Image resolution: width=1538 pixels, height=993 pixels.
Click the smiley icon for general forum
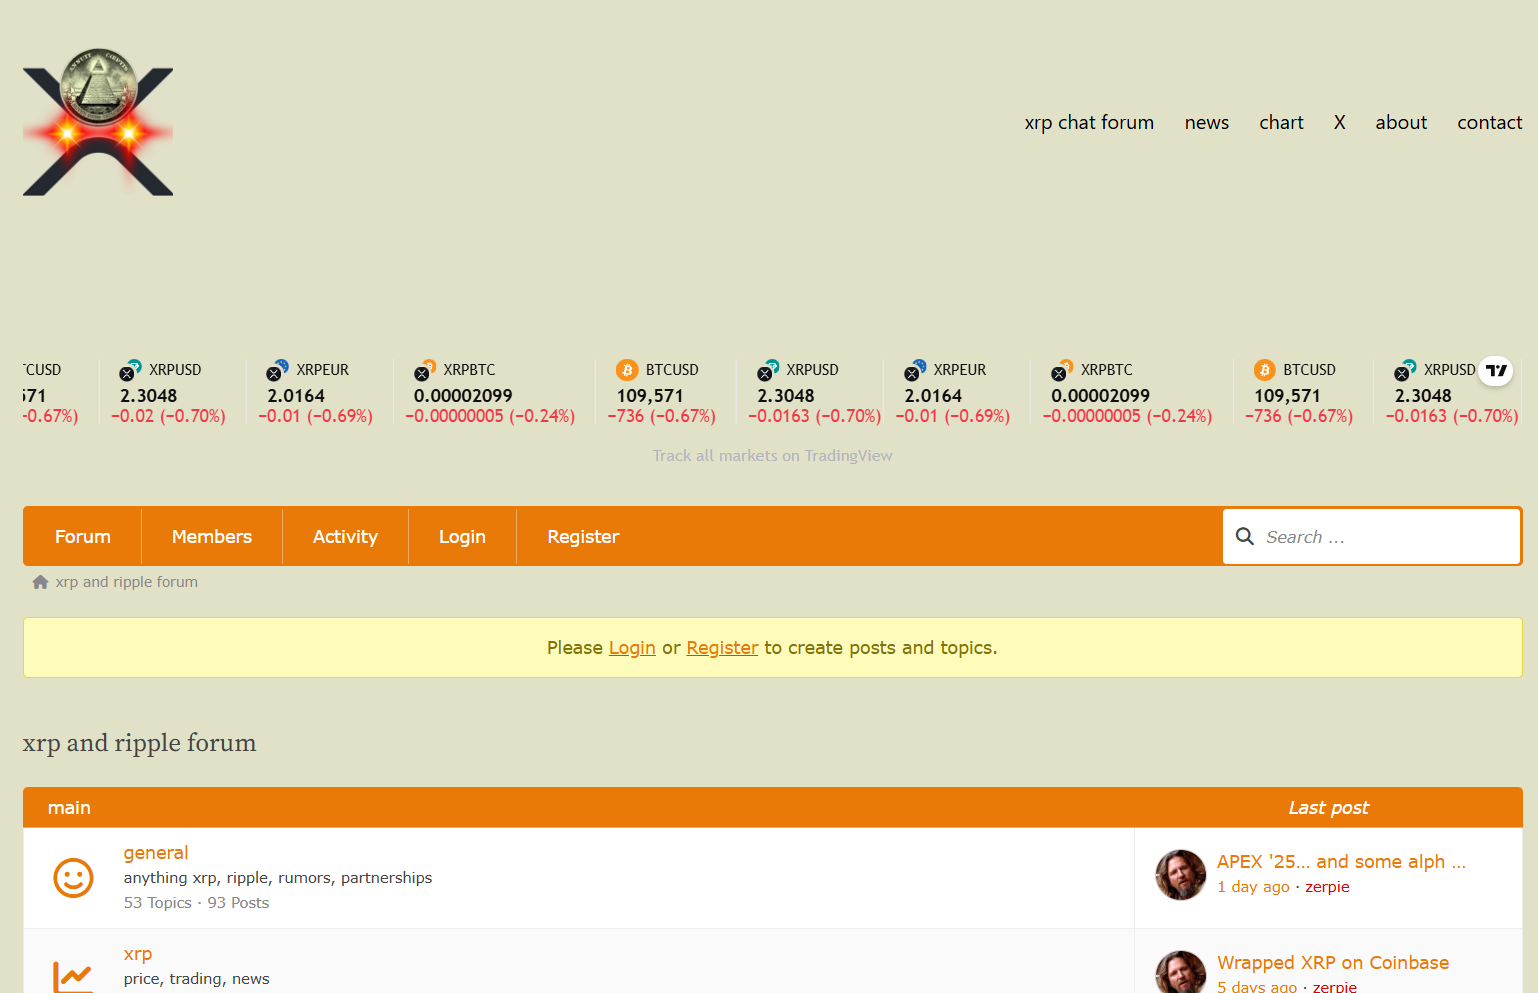73,878
